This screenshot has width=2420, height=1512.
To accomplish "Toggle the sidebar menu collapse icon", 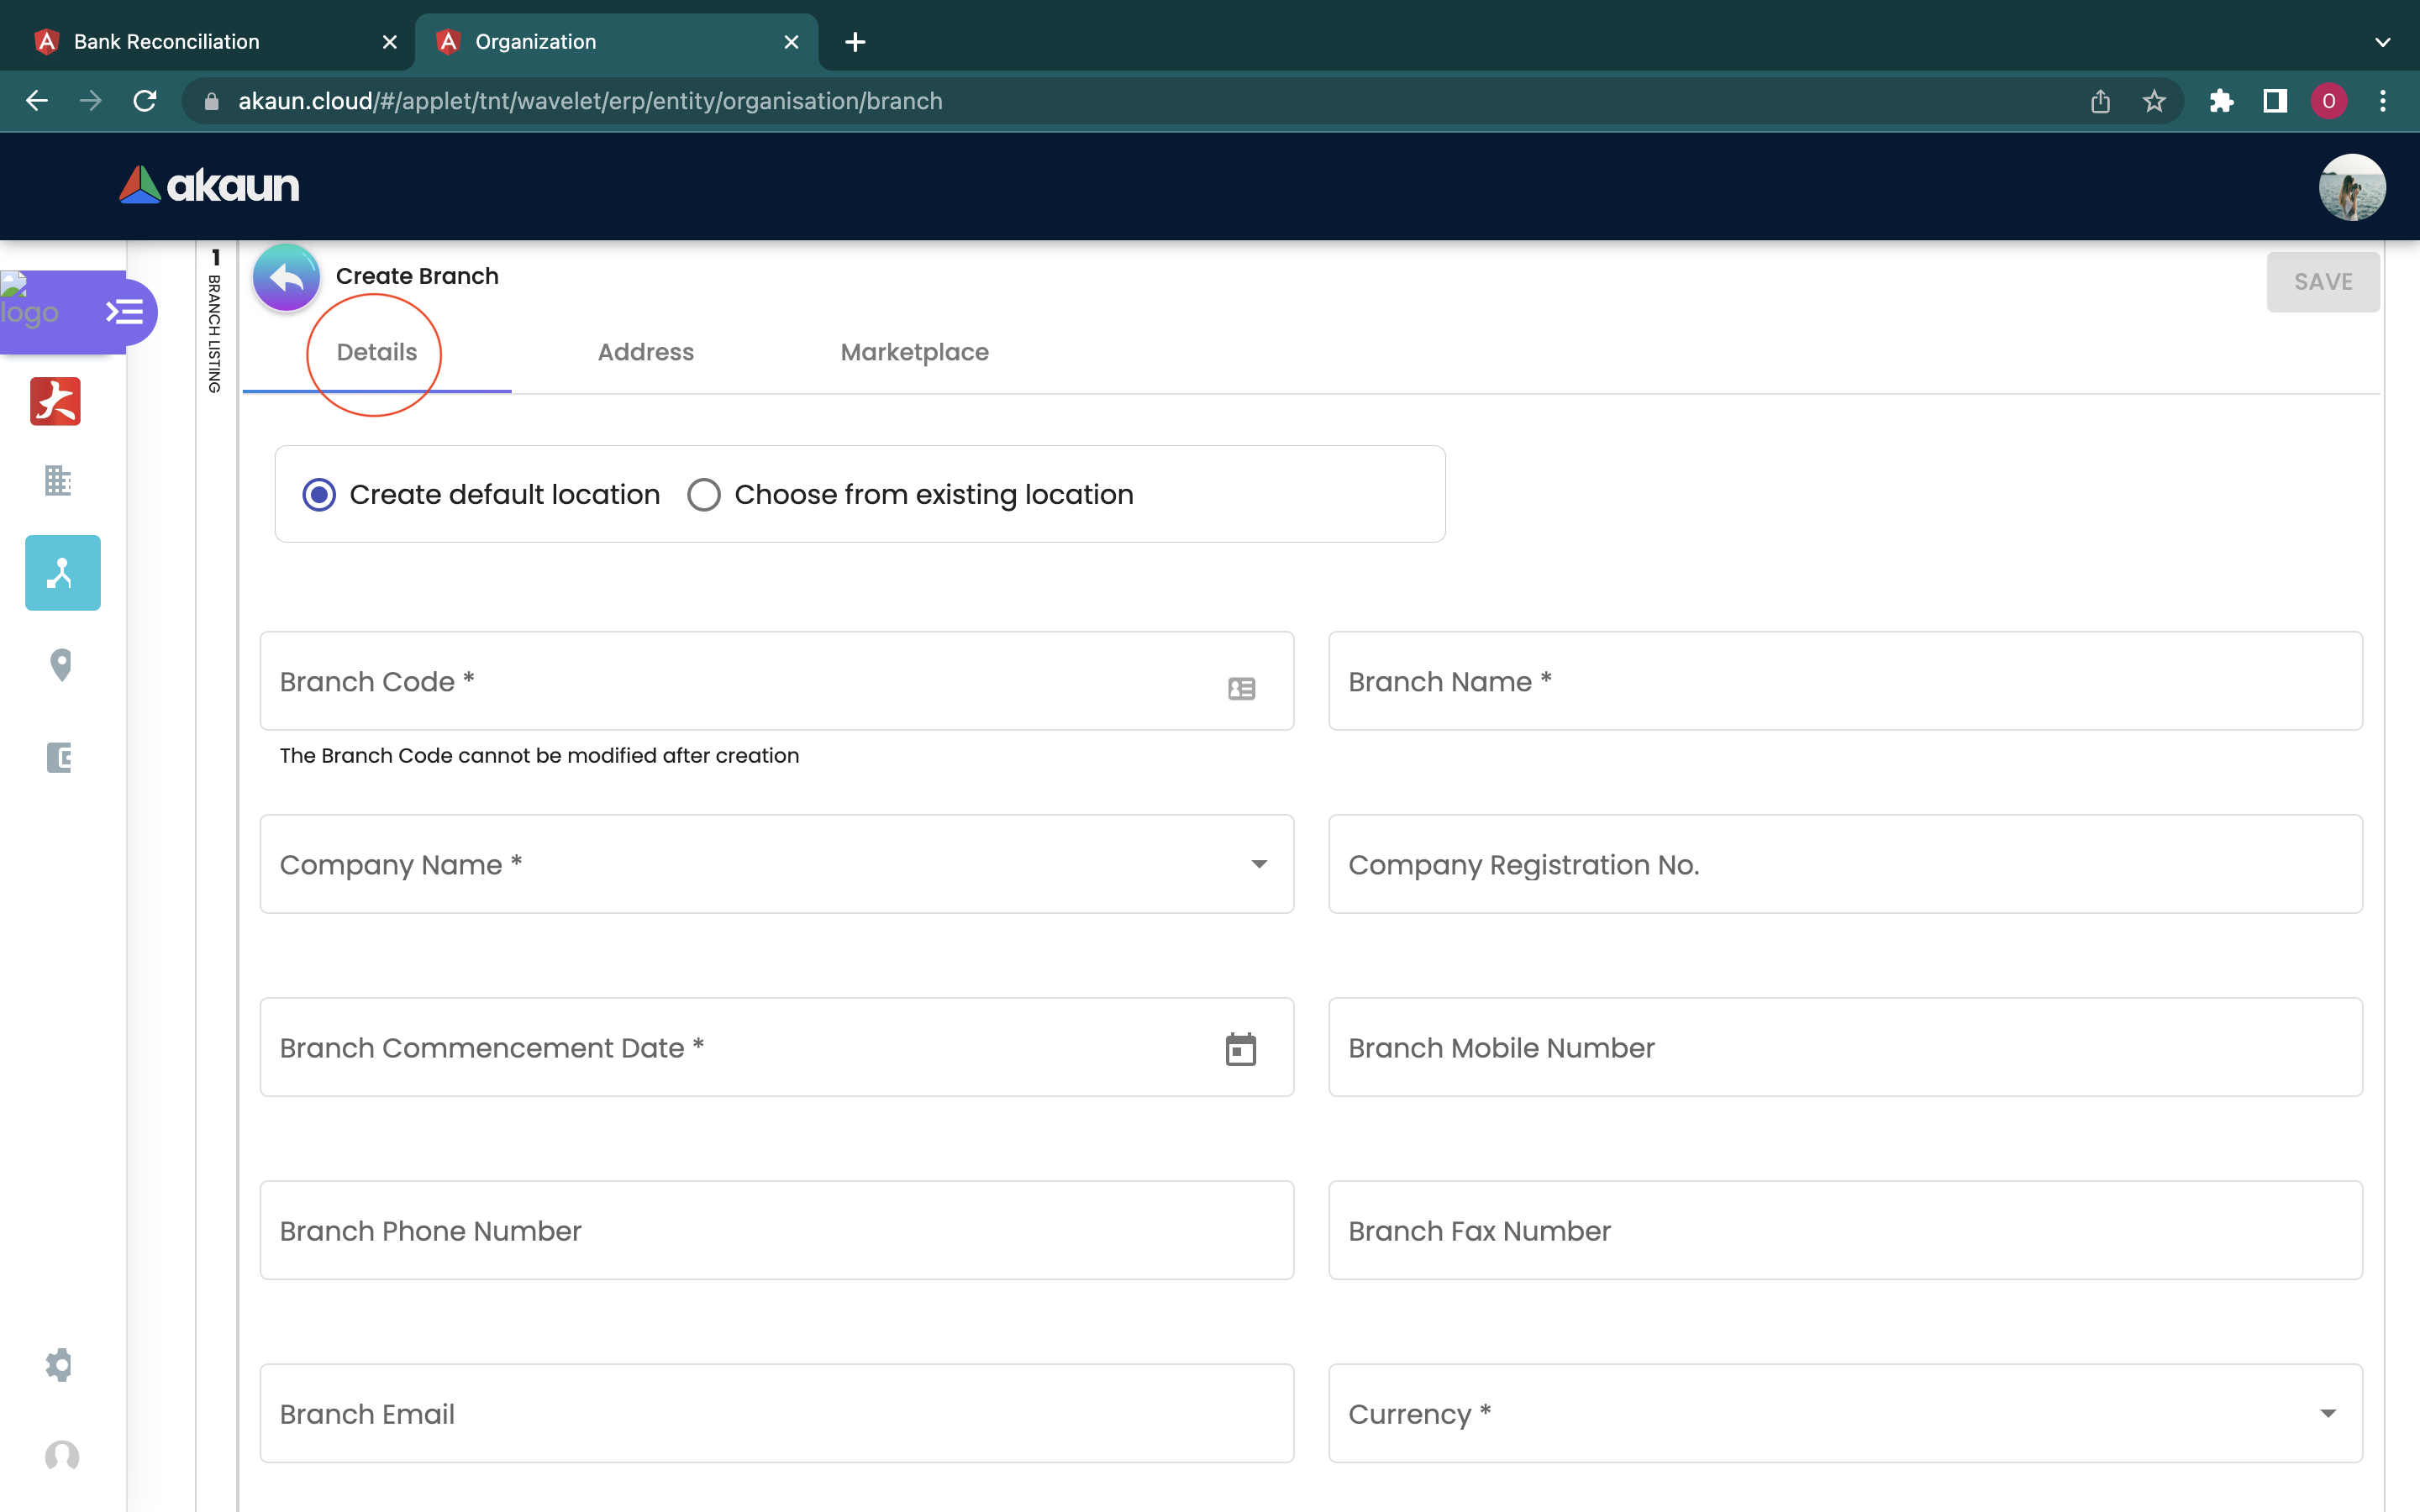I will (125, 312).
